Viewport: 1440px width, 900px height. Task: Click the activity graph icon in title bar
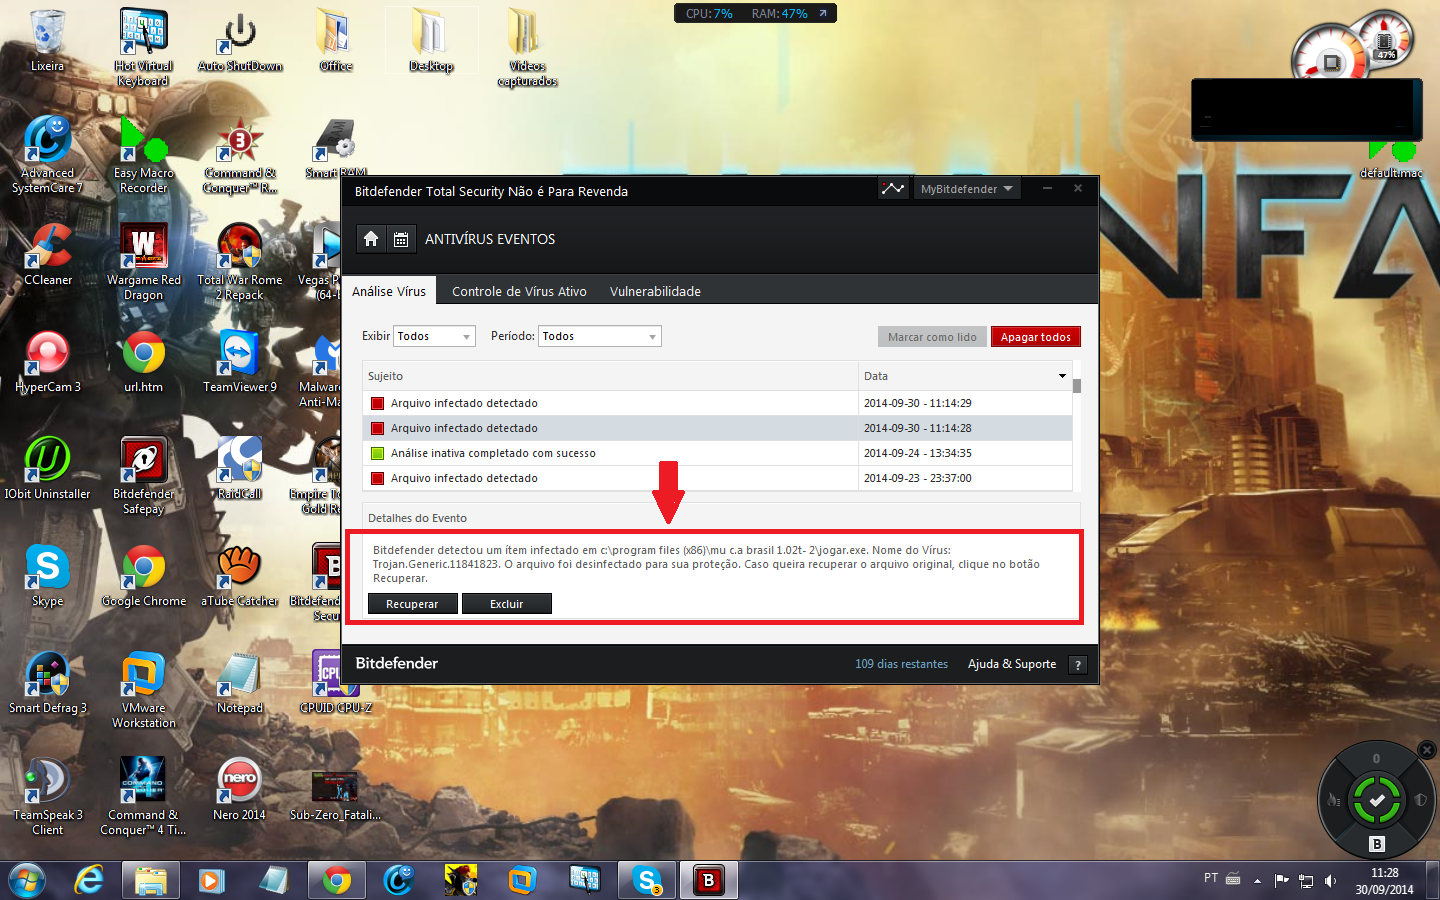(892, 188)
